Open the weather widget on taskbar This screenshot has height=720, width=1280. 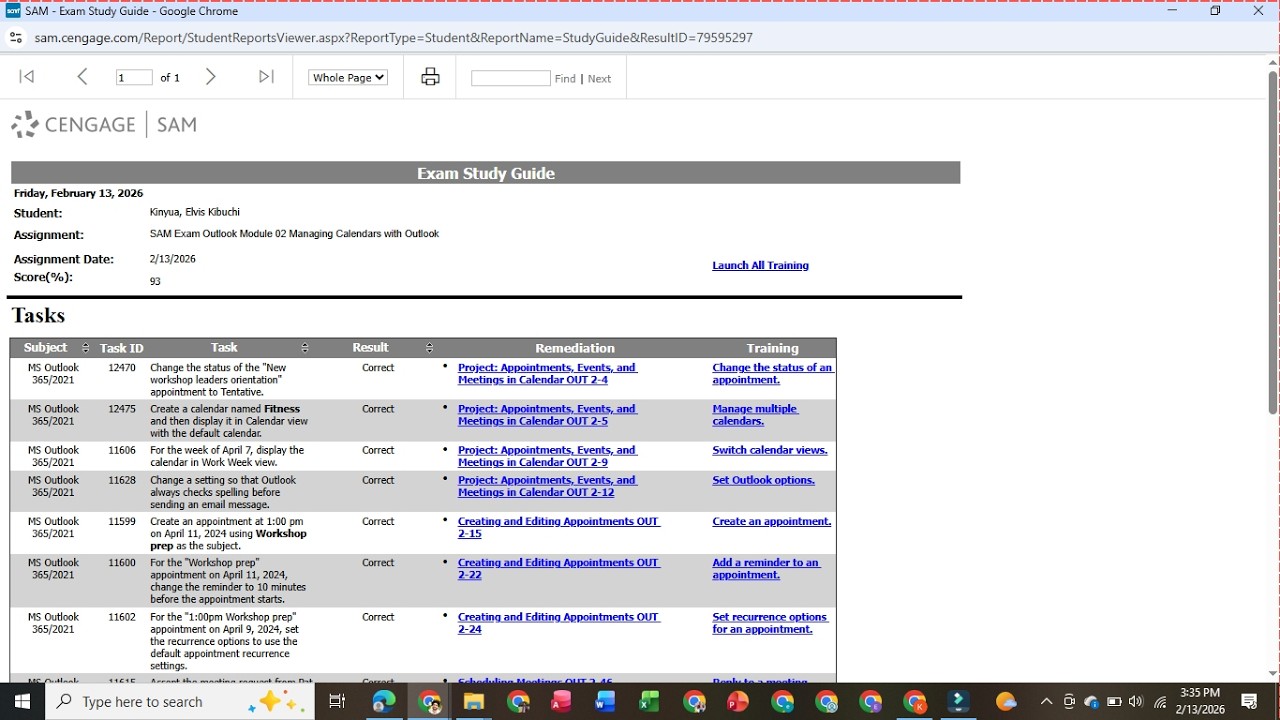tap(1006, 701)
